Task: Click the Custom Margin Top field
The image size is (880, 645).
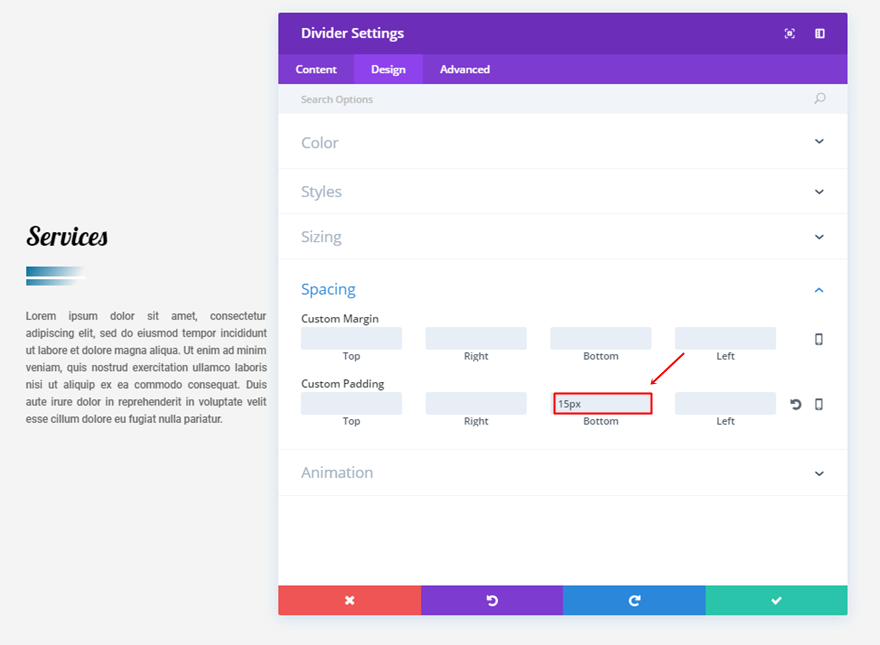Action: [x=351, y=339]
